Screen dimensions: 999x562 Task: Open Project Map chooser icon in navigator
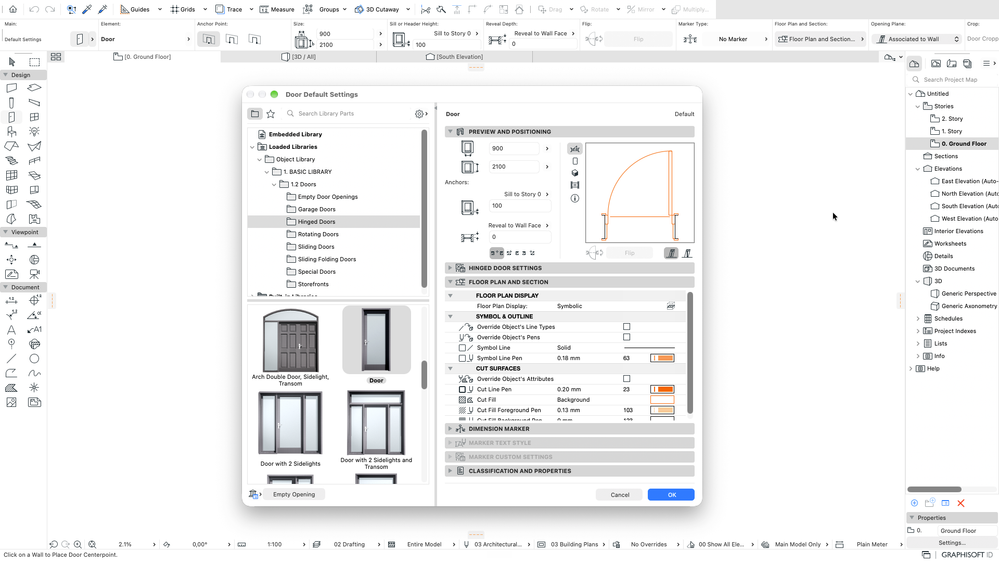tap(914, 64)
